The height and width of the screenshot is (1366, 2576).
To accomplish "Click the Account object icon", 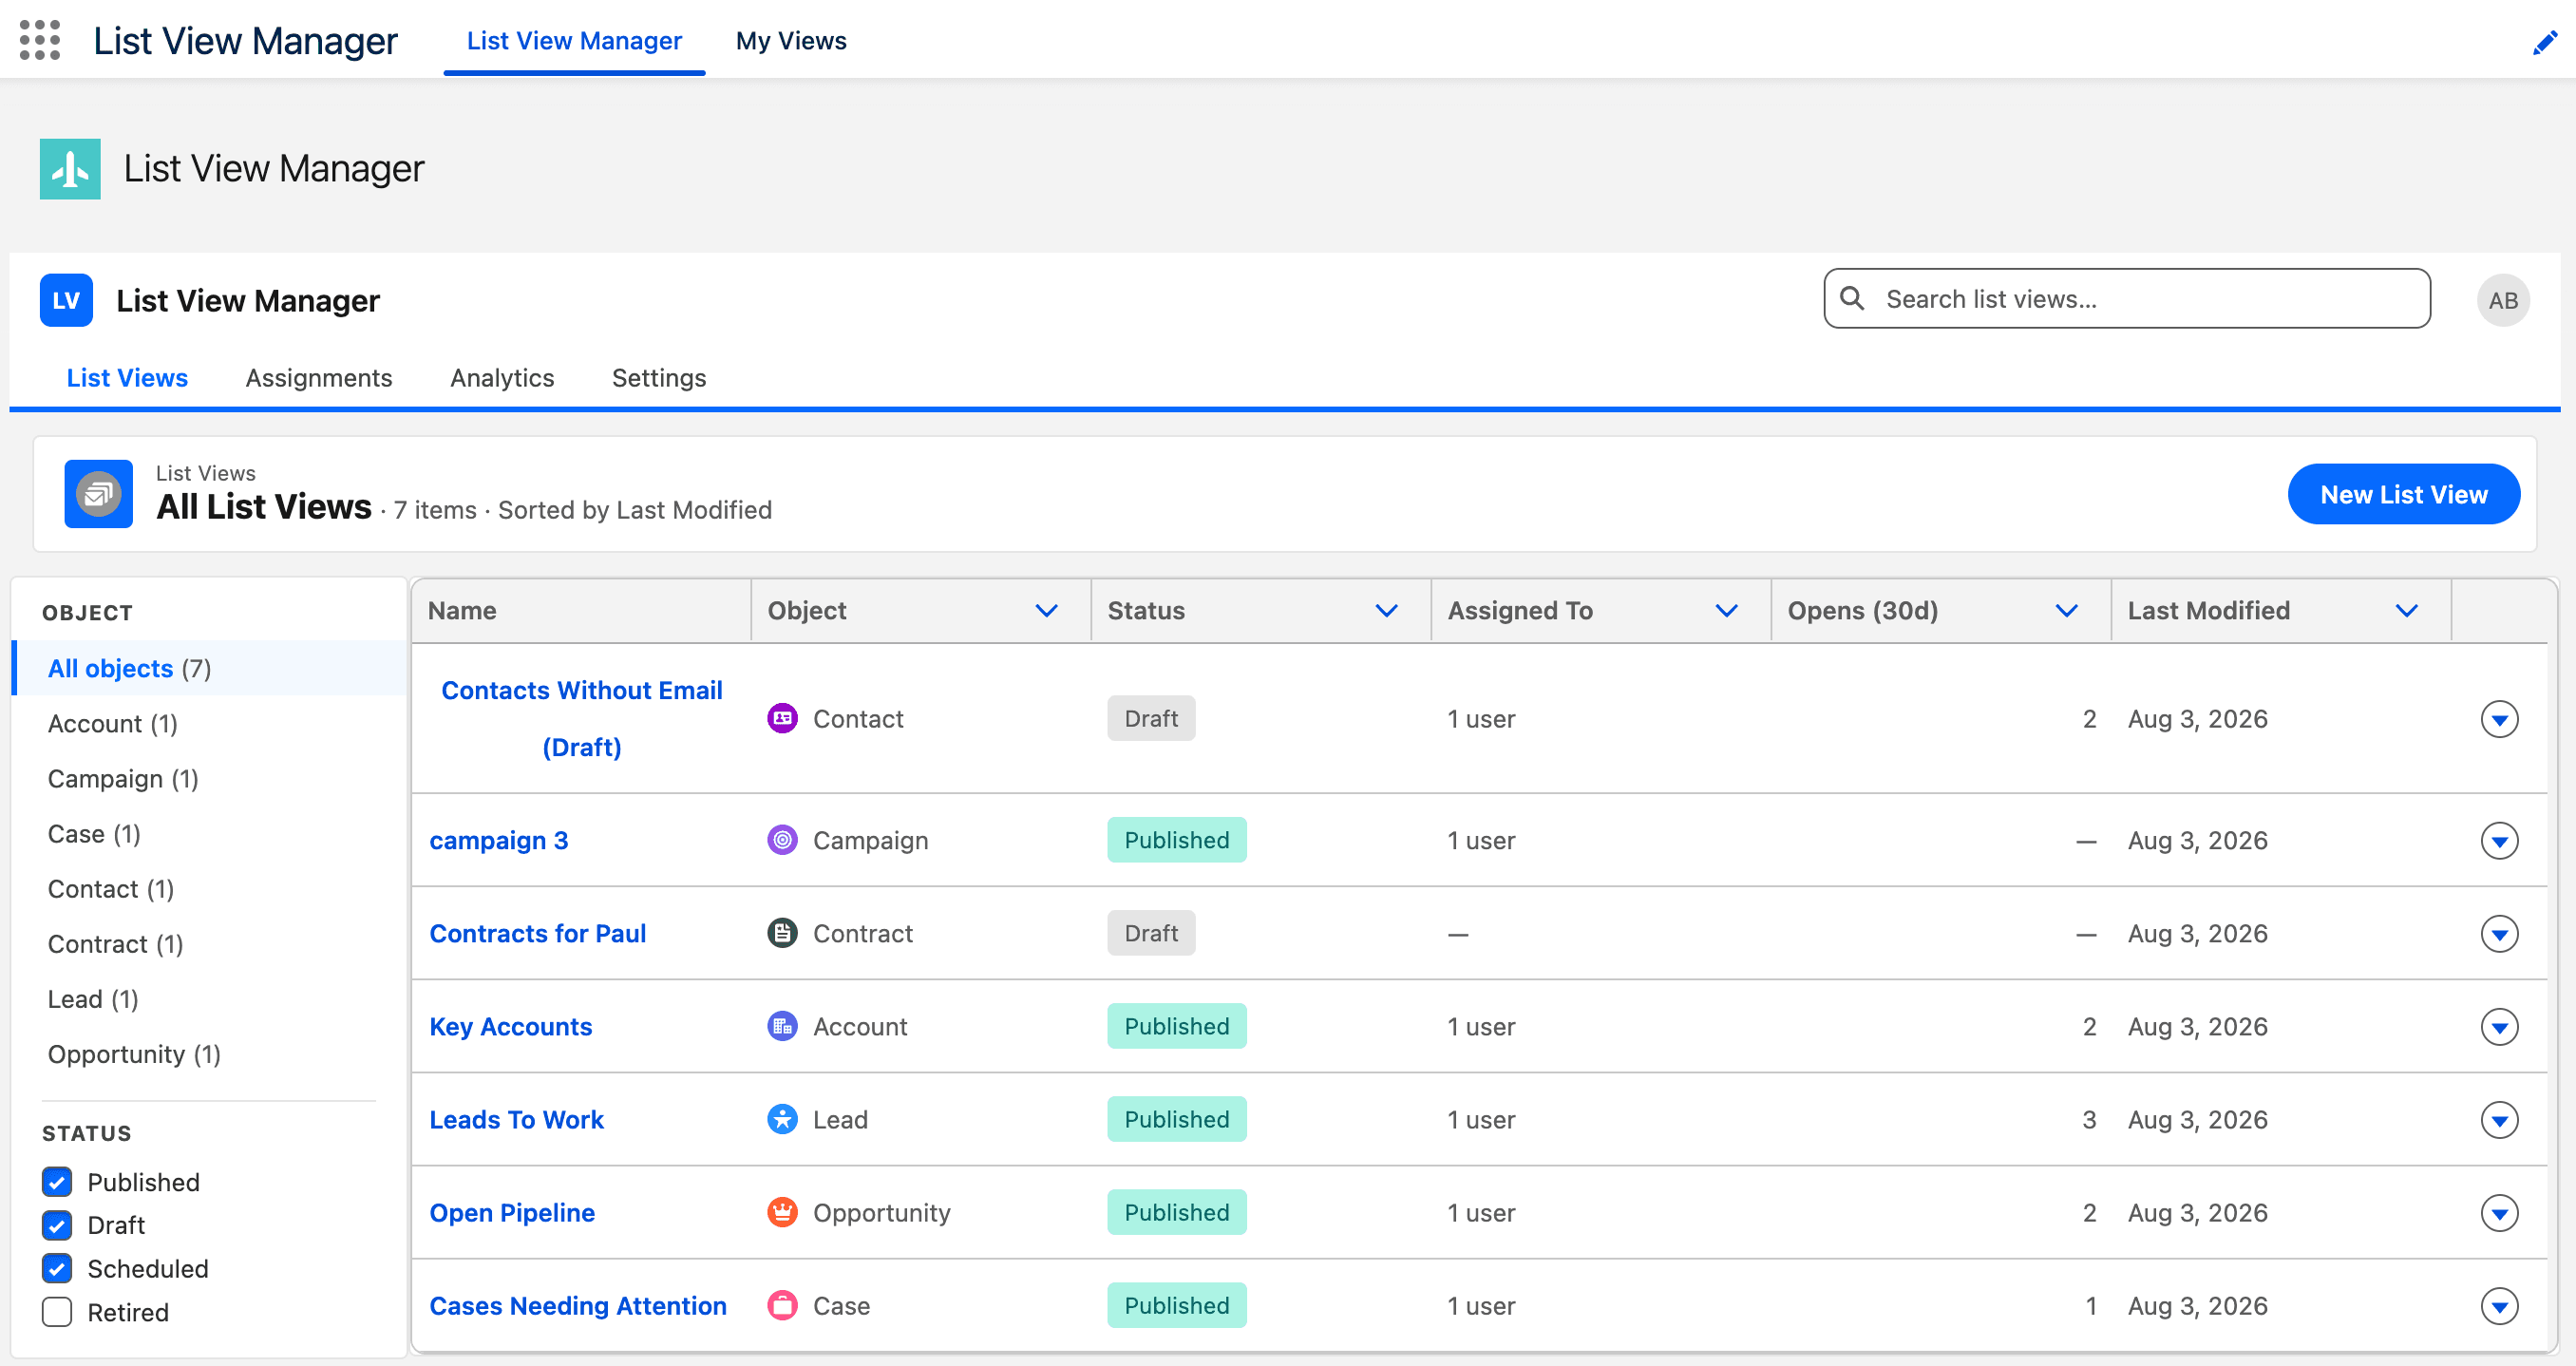I will tap(782, 1026).
